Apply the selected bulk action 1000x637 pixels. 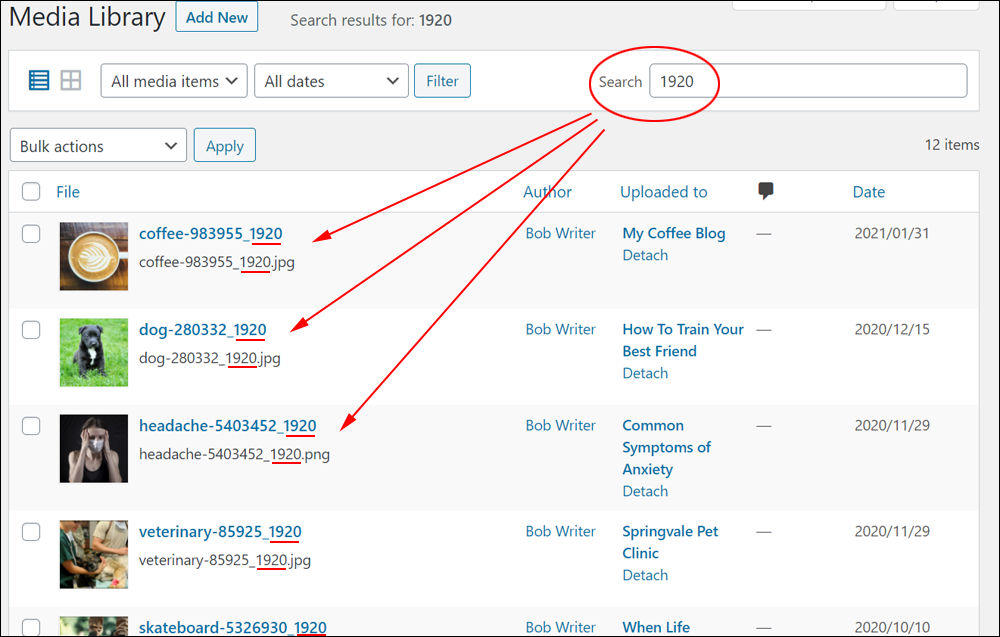tap(224, 145)
